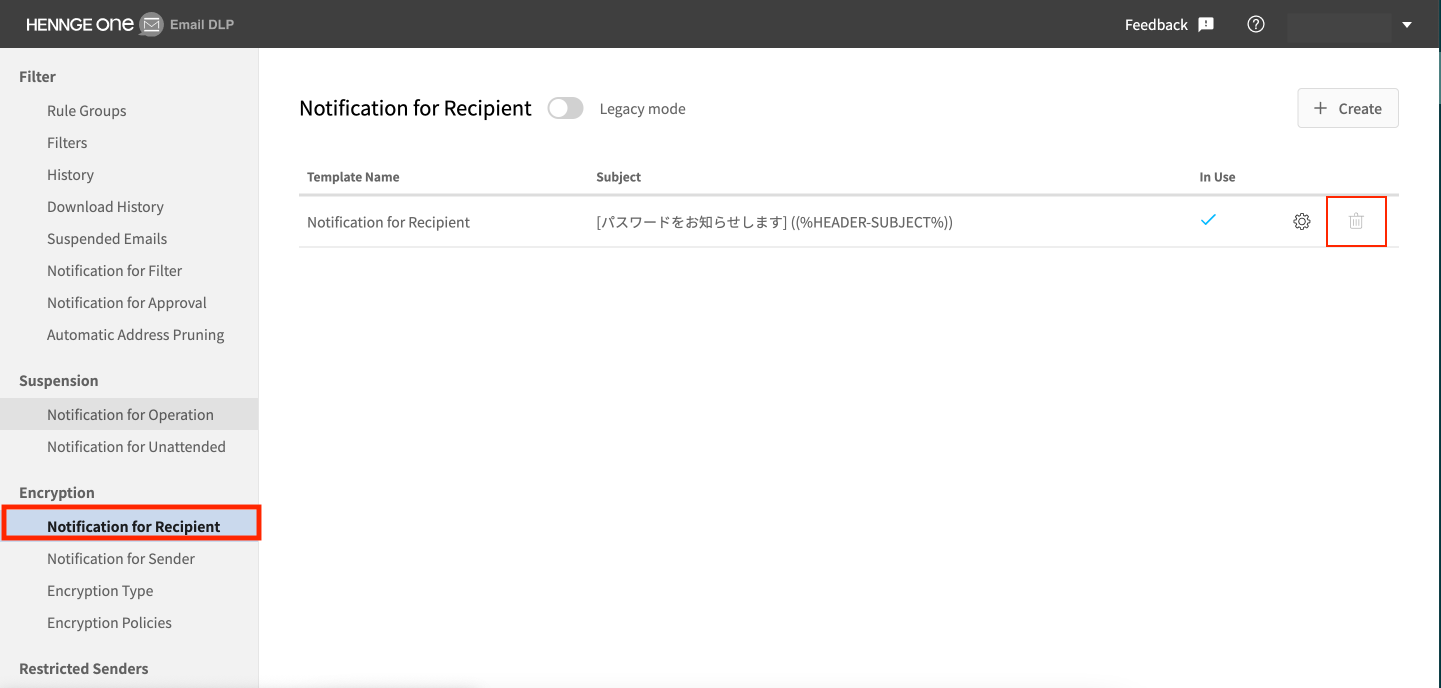Click the In Use column header
This screenshot has height=688, width=1441.
click(x=1217, y=177)
